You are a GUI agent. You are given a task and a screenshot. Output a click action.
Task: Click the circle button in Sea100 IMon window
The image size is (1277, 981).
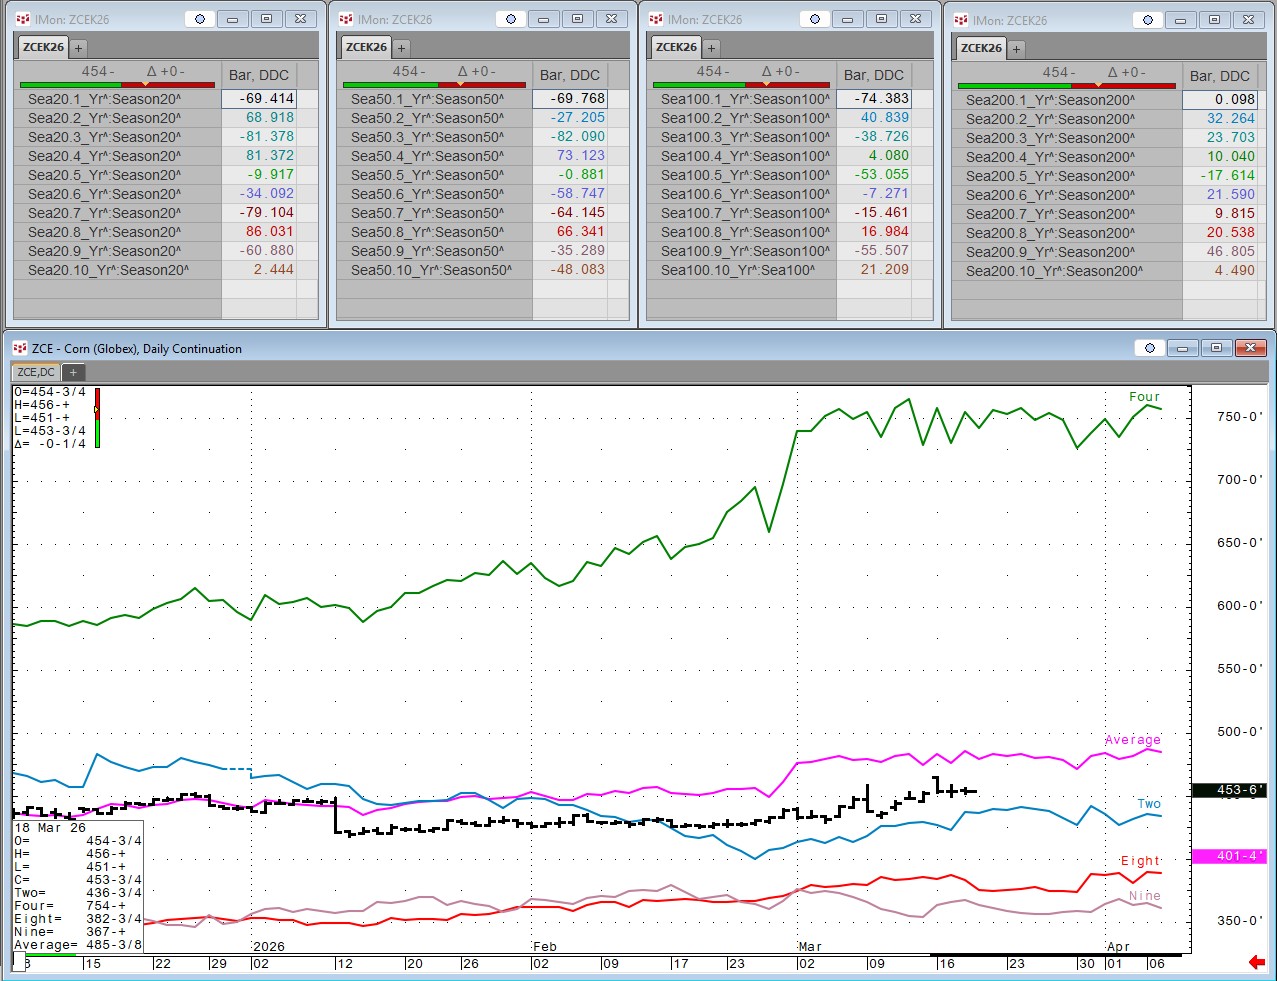pyautogui.click(x=814, y=19)
